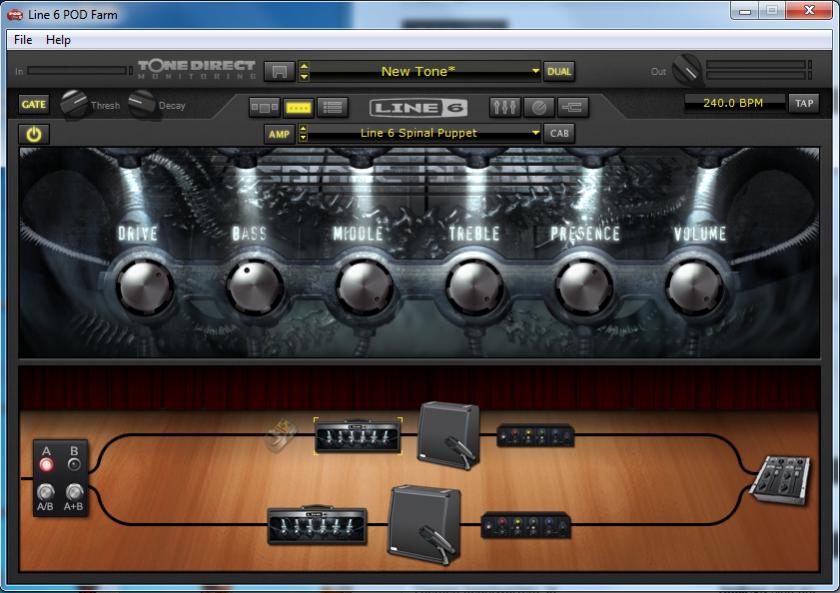Click the Treble knob on the amp
840x593 pixels.
[475, 287]
